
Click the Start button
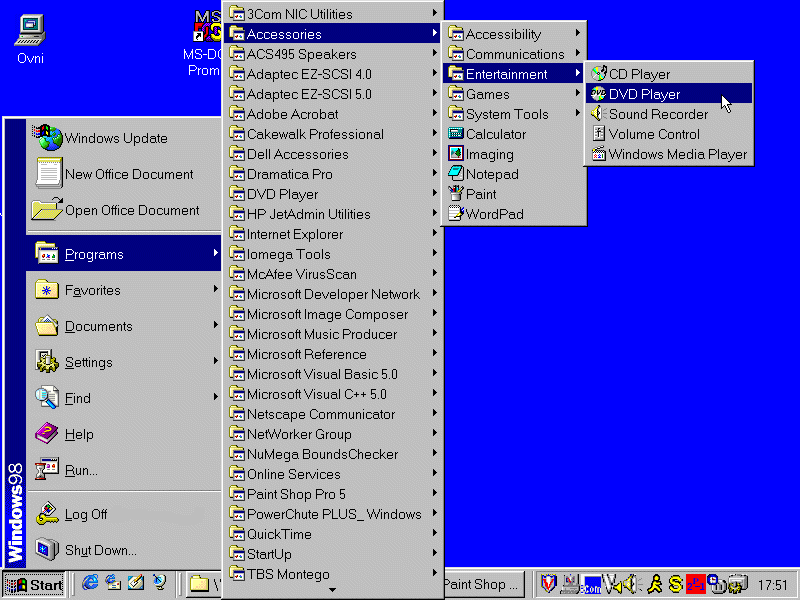(x=35, y=584)
